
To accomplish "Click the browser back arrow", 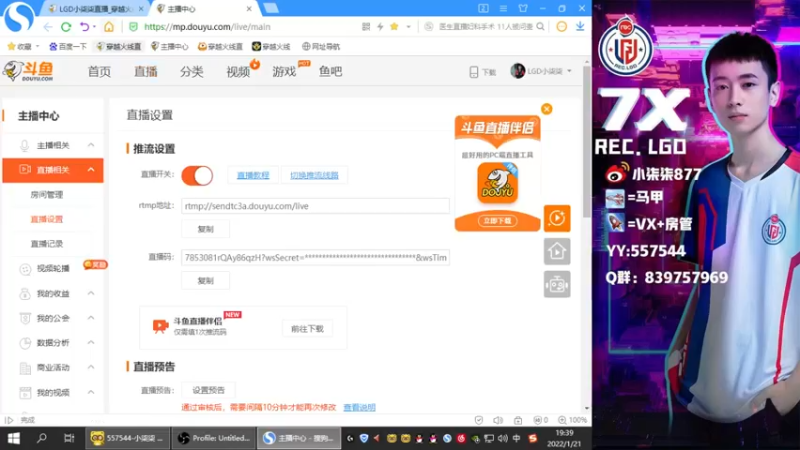I will click(x=47, y=27).
